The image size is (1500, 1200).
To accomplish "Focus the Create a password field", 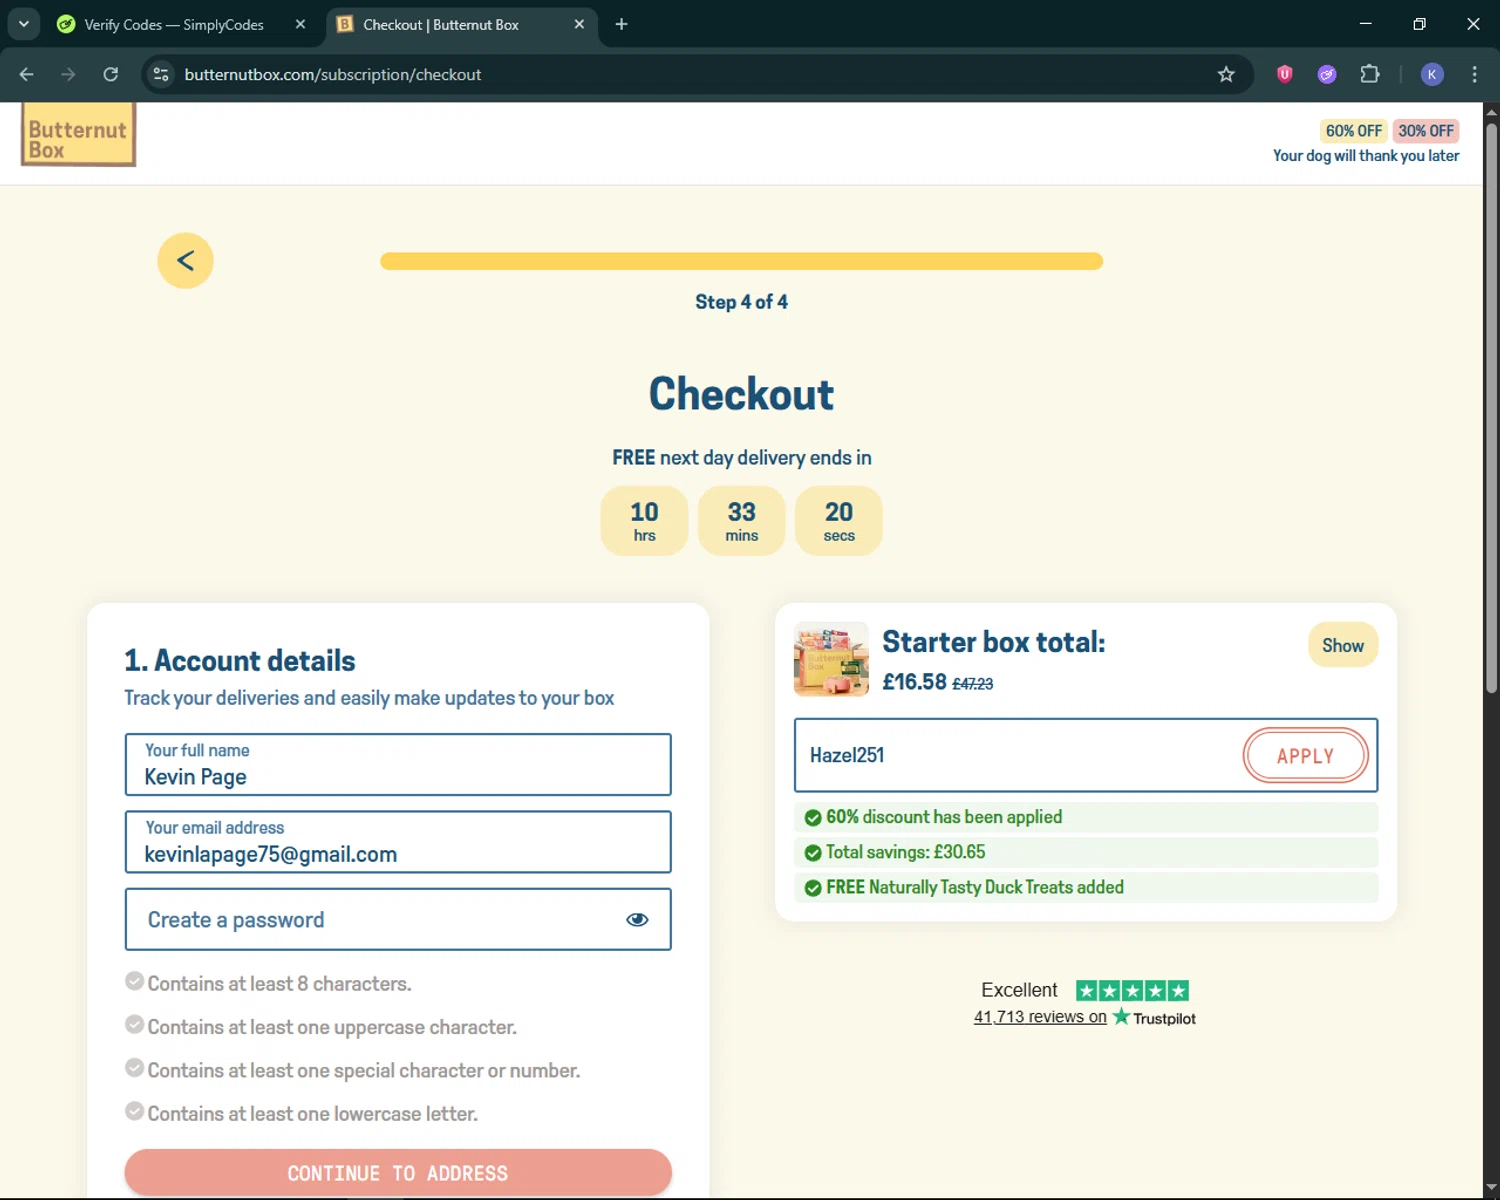I will tap(398, 919).
